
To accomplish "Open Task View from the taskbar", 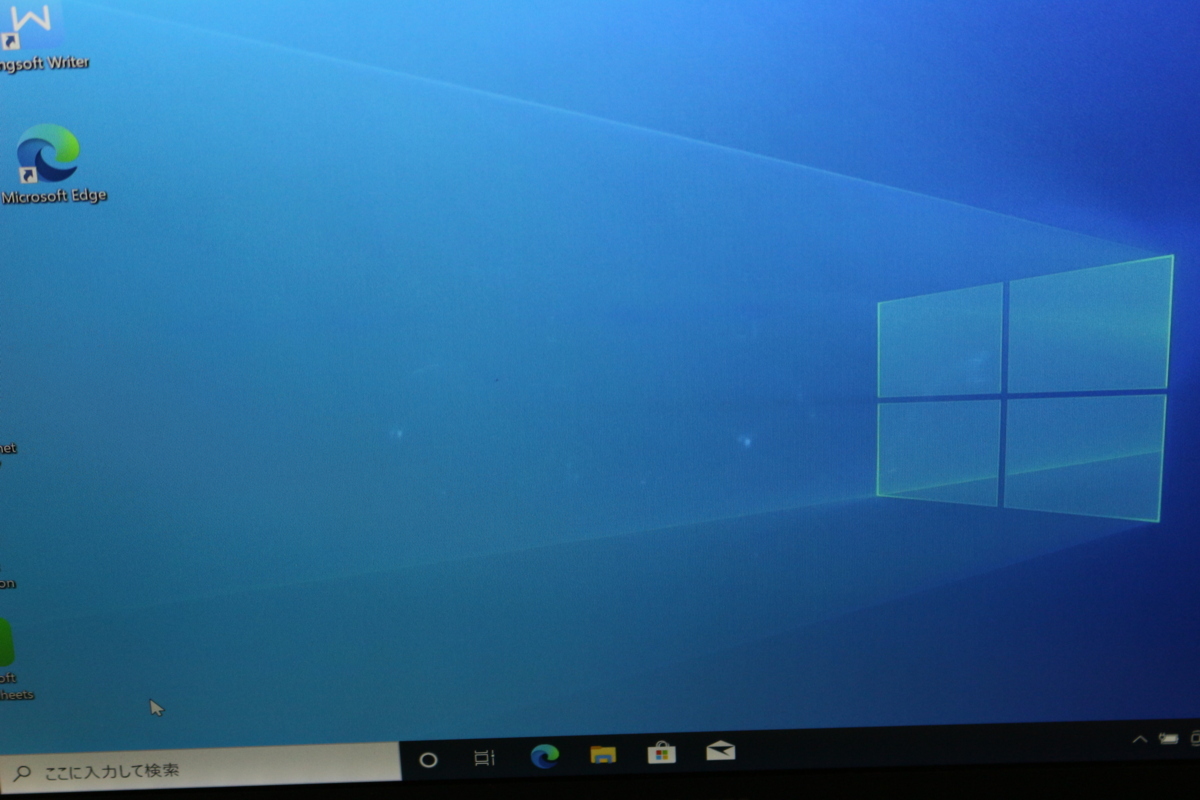I will pos(485,758).
